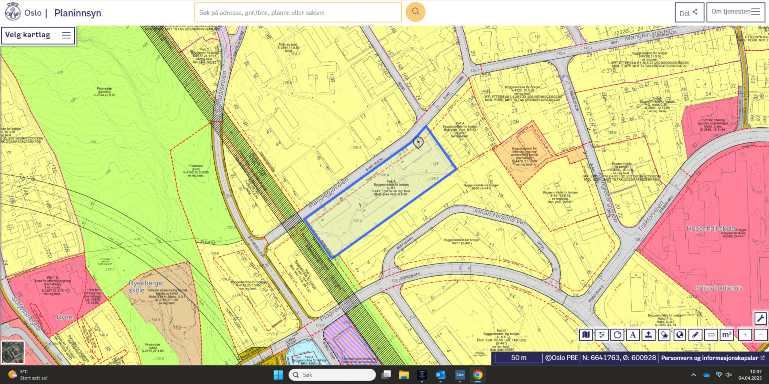The width and height of the screenshot is (769, 384).
Task: Click the Oslo Planinnsyn logo
Action: (x=53, y=13)
